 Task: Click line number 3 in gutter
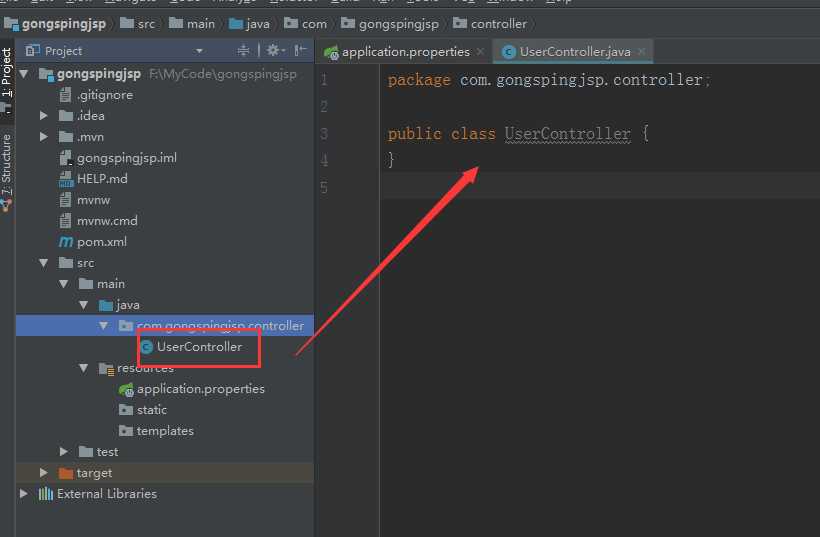pos(324,134)
